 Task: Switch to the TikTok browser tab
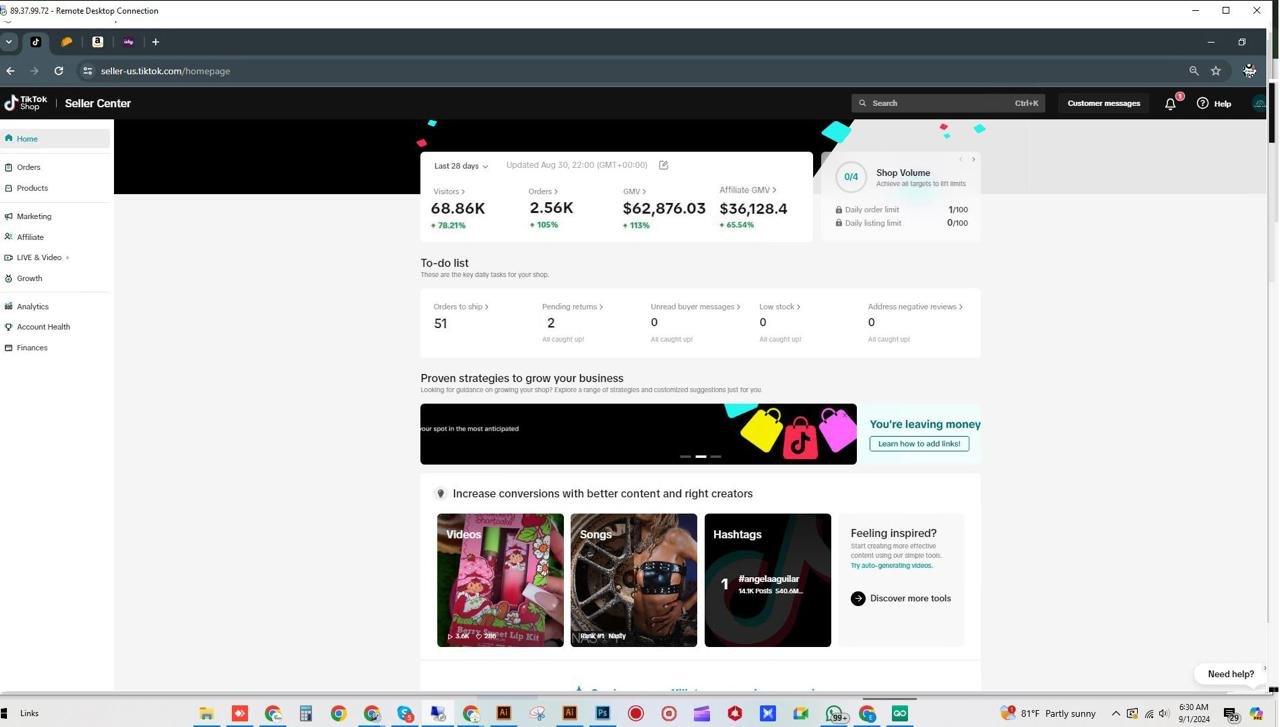pos(36,42)
